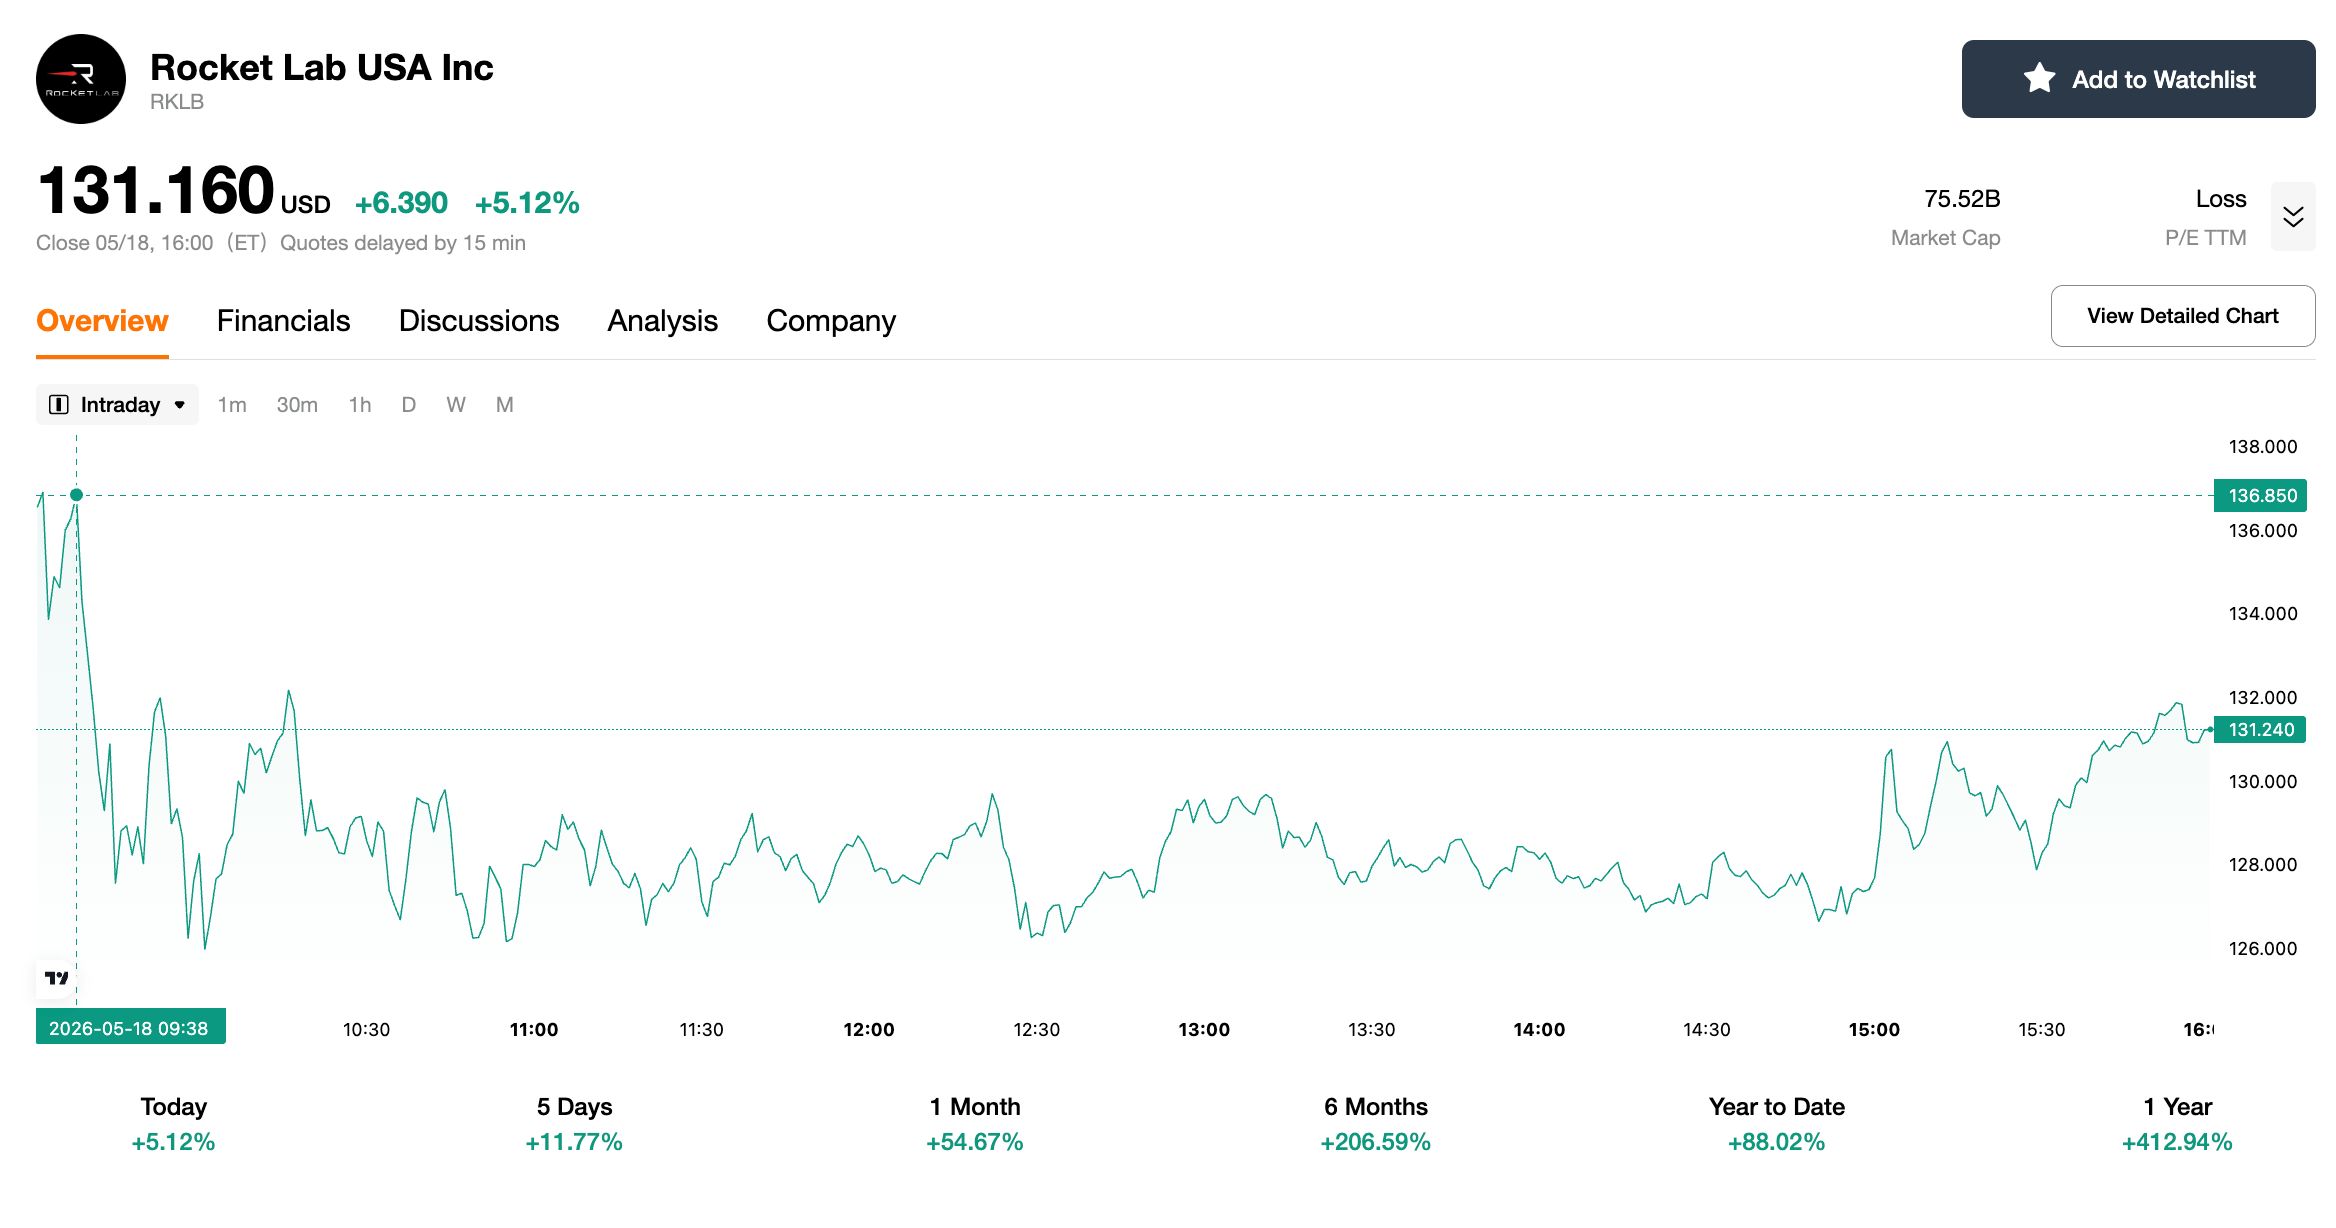Click the 13:30 time axis label
The image size is (2336, 1228).
click(1371, 1029)
